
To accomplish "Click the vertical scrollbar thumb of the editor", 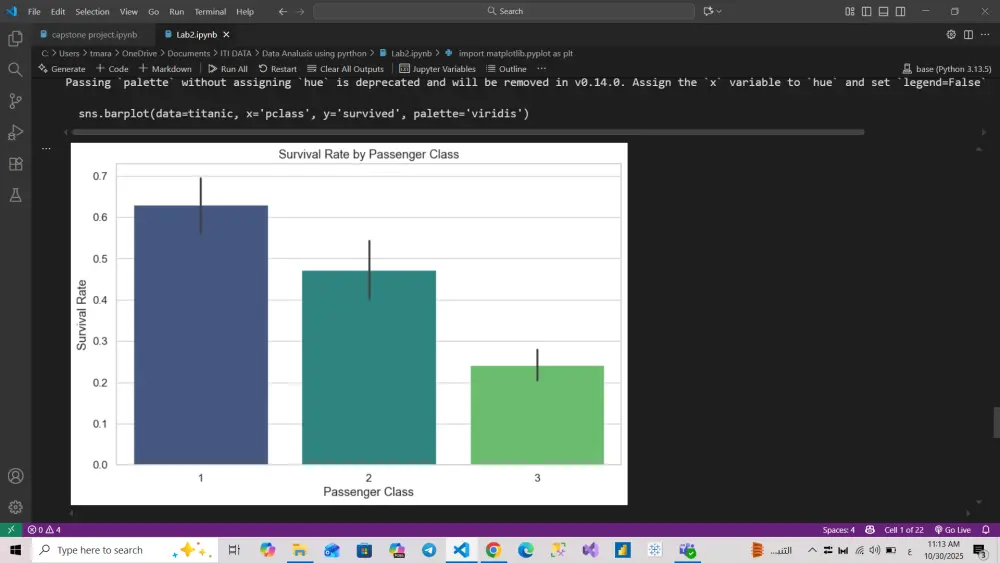I will 996,422.
